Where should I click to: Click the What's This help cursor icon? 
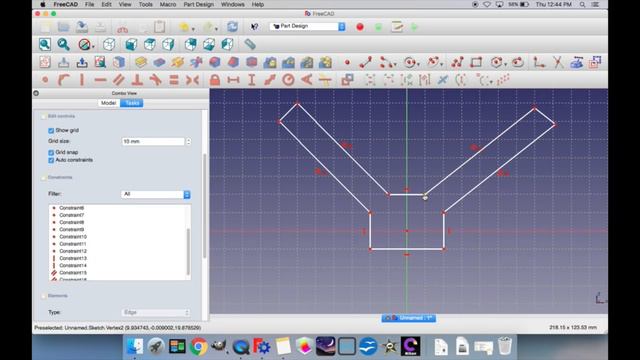click(254, 27)
